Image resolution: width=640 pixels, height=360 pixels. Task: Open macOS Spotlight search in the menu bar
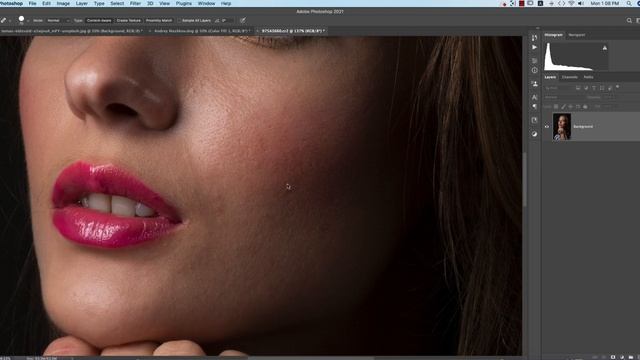point(629,3)
